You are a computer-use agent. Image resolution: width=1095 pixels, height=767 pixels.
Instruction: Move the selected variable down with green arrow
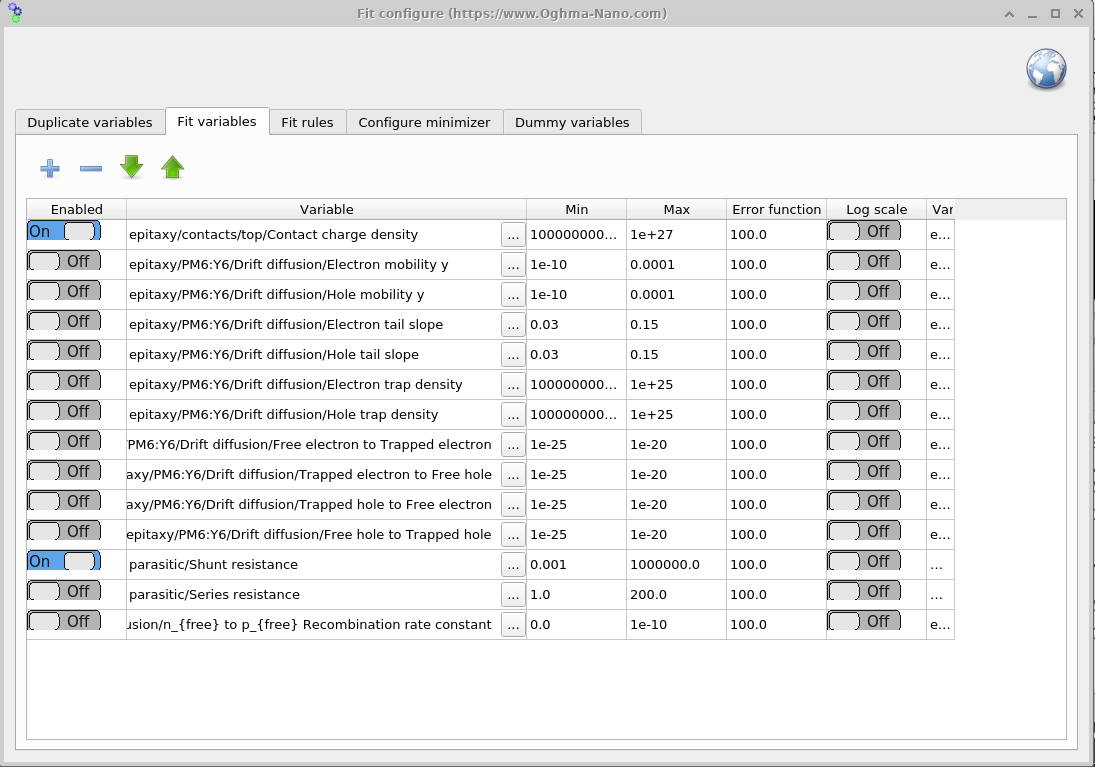point(131,166)
